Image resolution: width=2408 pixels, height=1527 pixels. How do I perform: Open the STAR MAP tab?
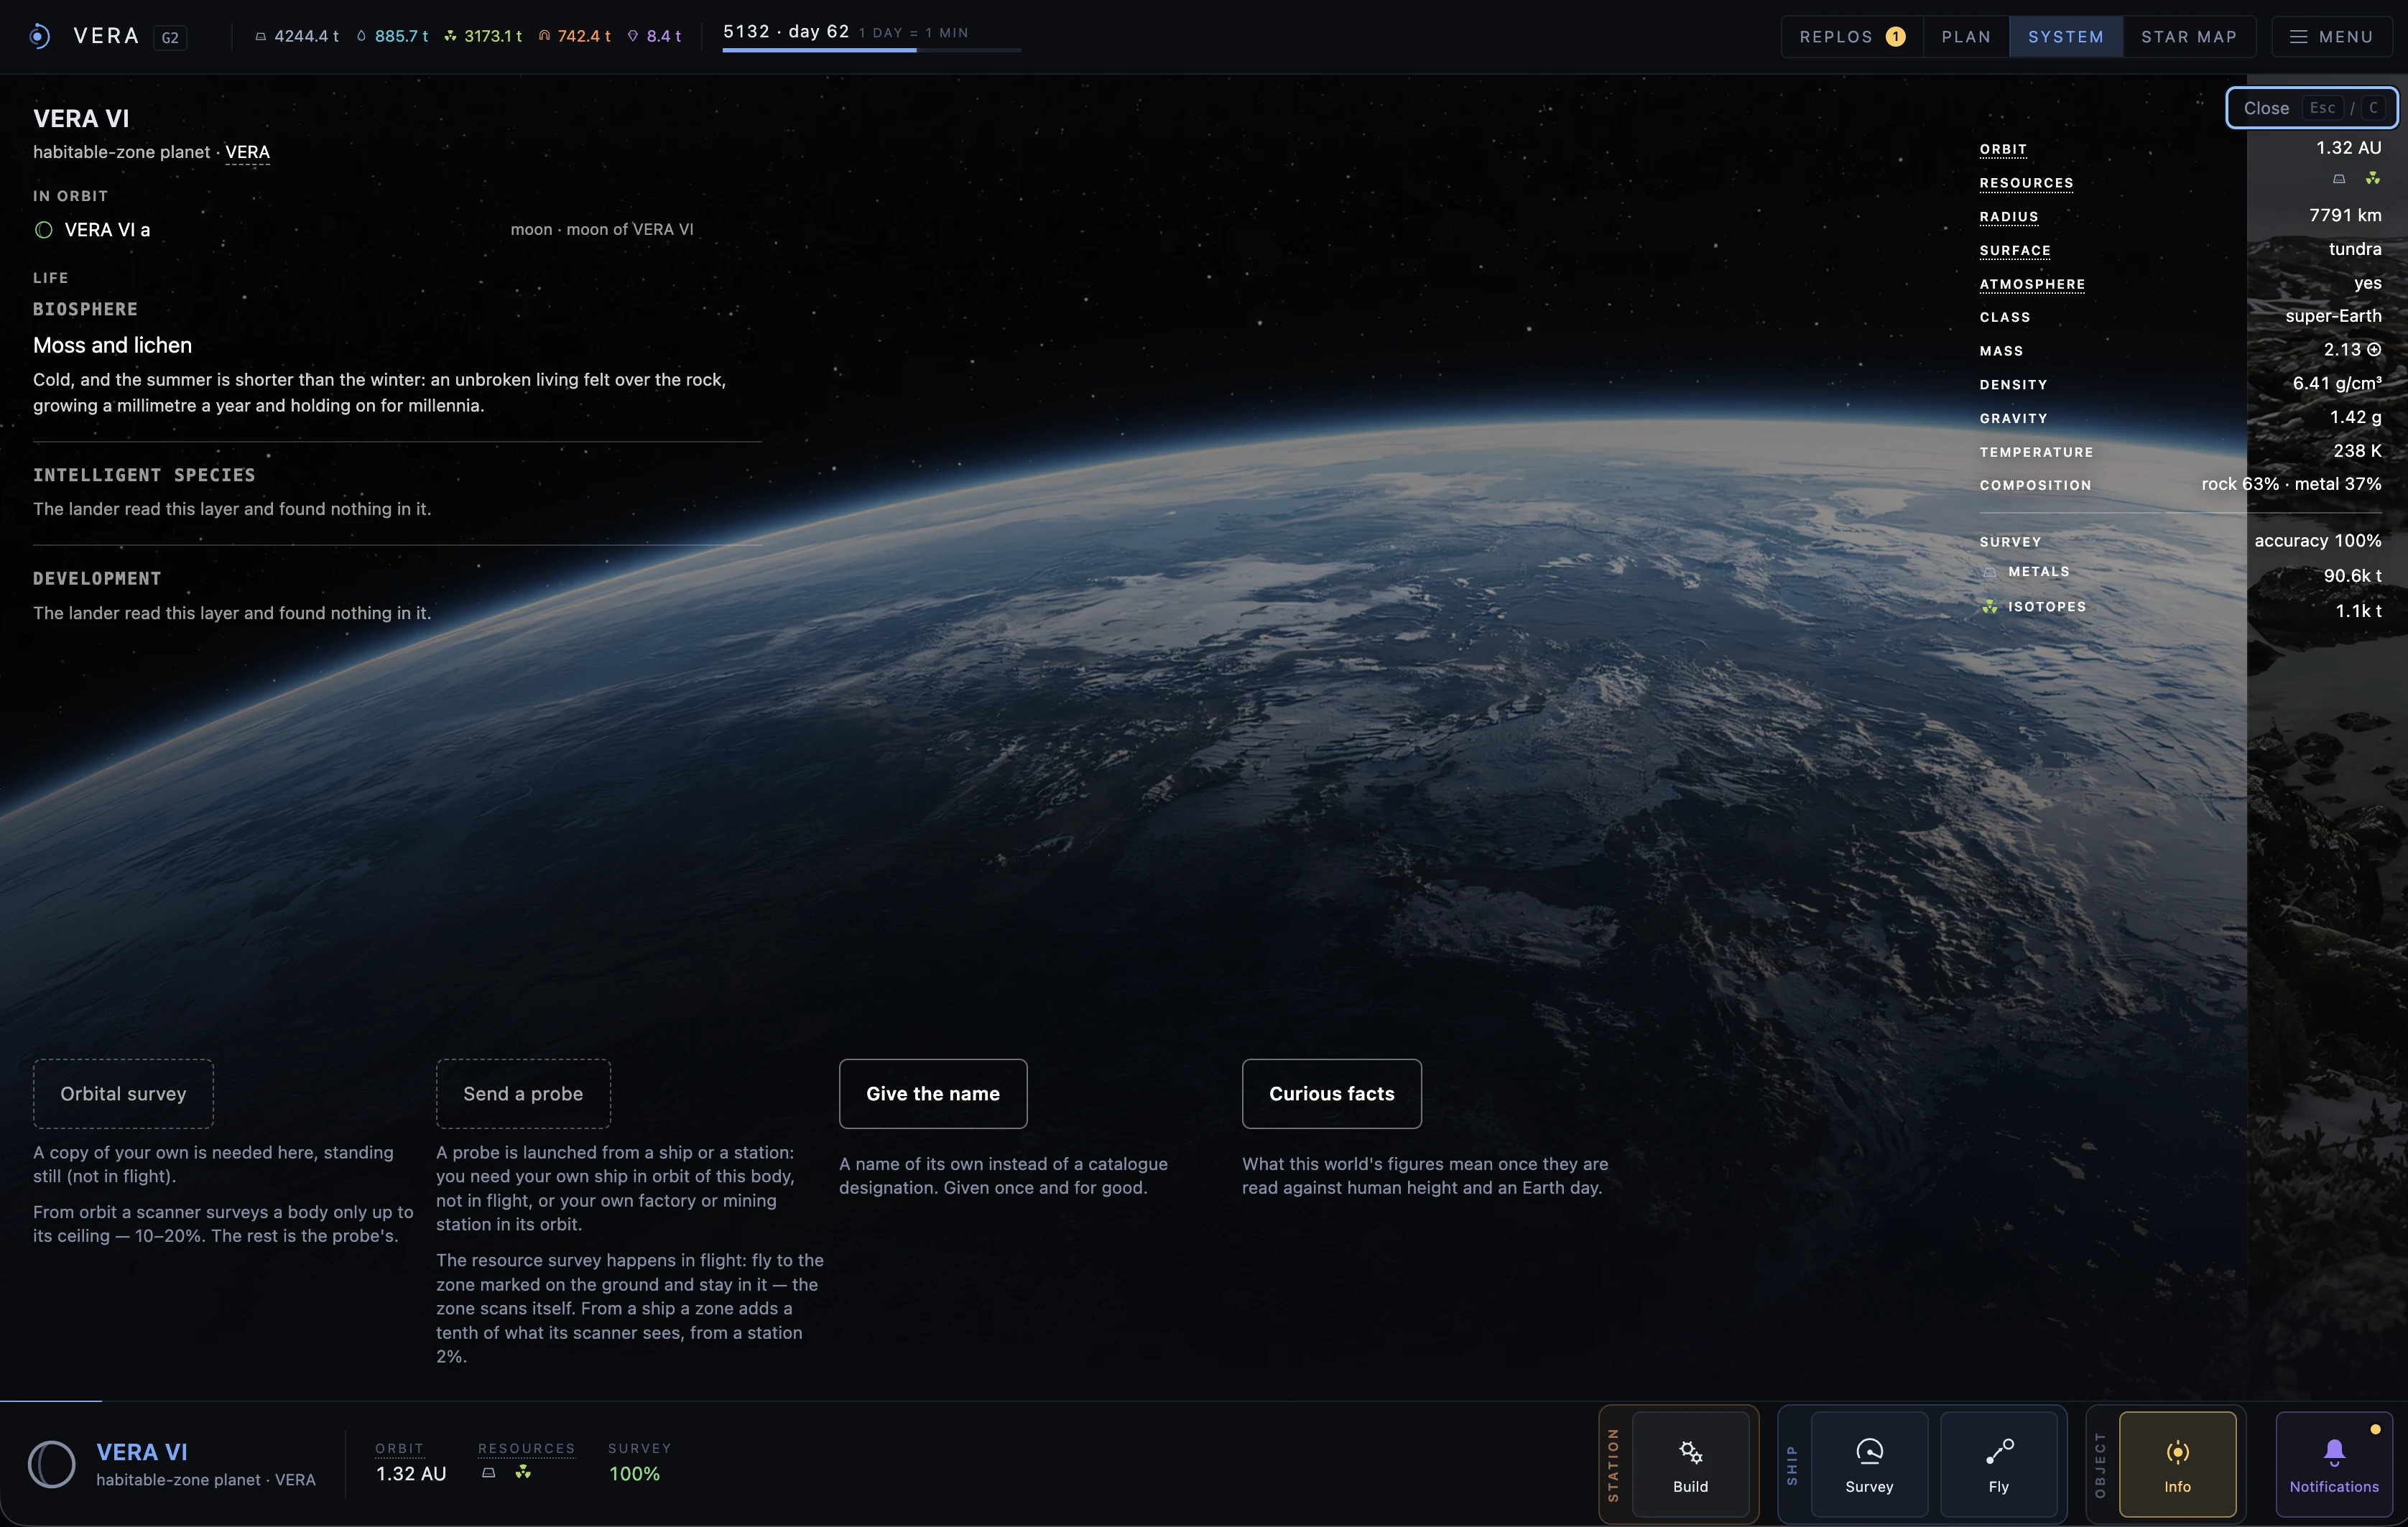click(x=2189, y=37)
